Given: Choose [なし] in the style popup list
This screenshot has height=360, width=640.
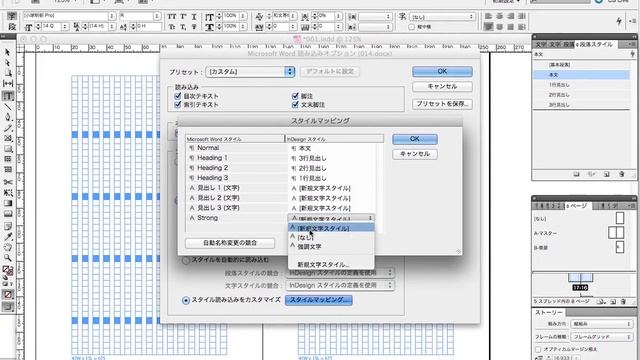Looking at the screenshot, I should [x=331, y=237].
